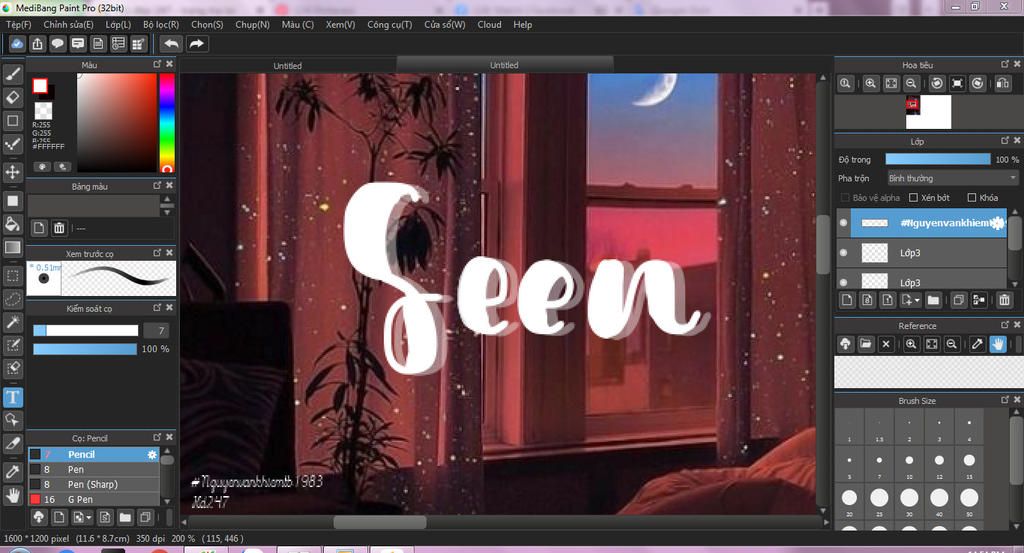
Task: Create a new layer in Layers panel
Action: [847, 300]
